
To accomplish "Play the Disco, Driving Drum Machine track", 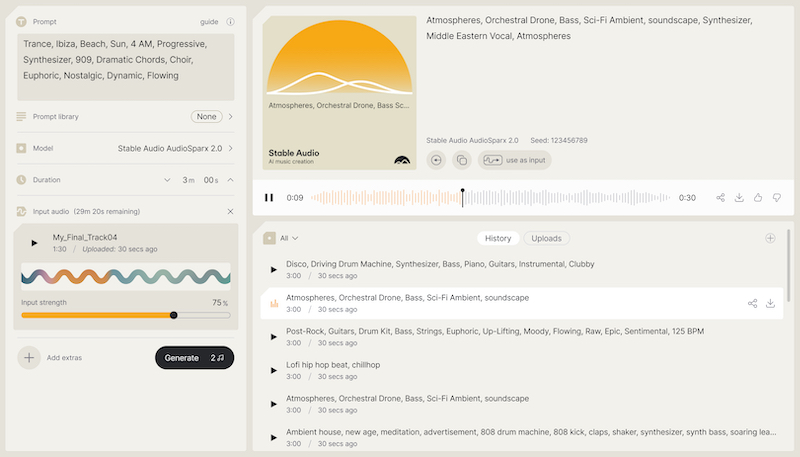I will click(x=274, y=269).
